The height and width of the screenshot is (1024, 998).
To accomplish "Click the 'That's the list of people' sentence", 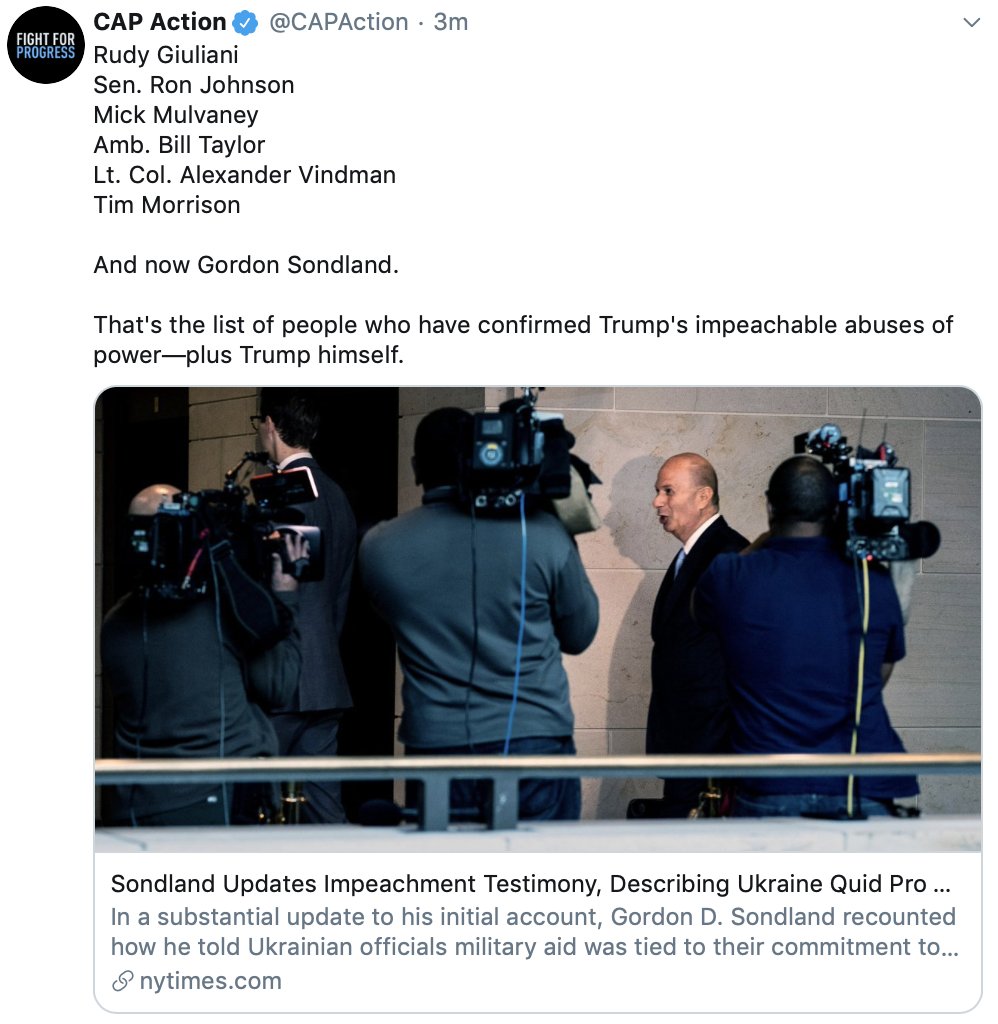I will (523, 325).
